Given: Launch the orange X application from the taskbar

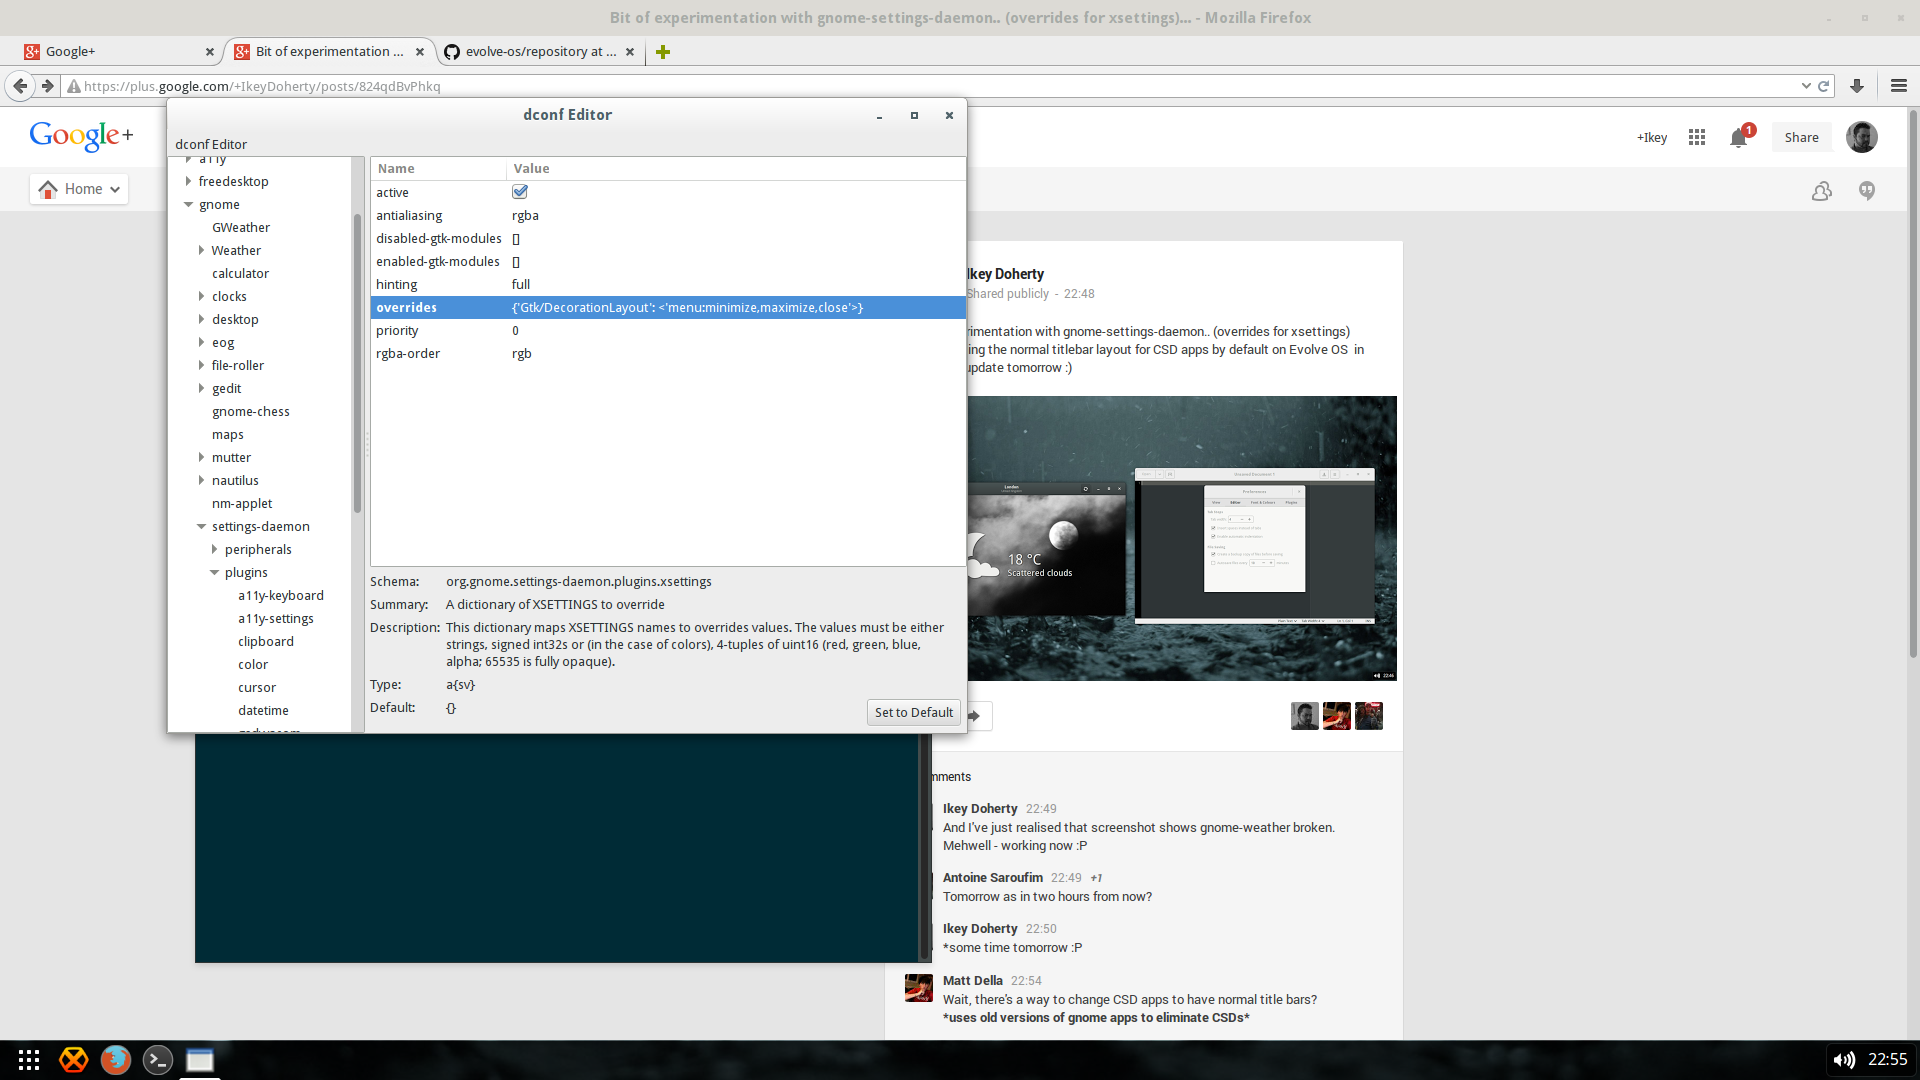Looking at the screenshot, I should tap(73, 1060).
